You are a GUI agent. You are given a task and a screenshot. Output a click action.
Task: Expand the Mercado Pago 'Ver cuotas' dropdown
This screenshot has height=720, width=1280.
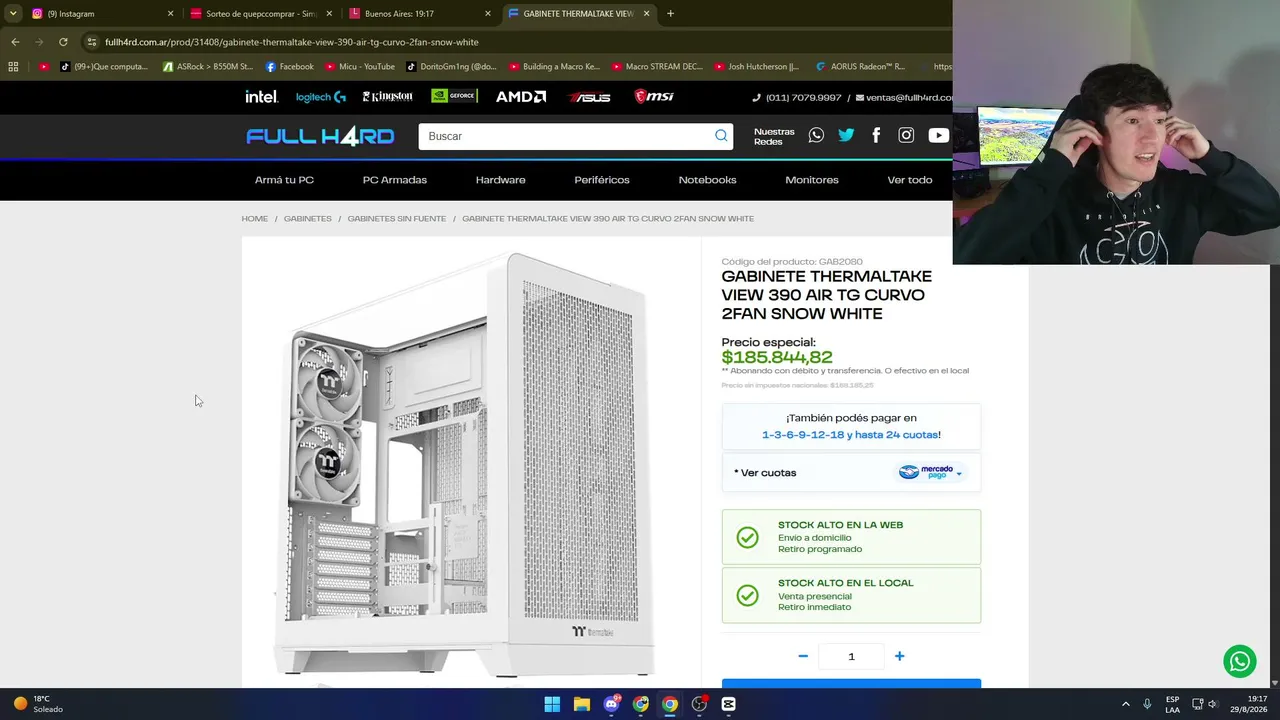click(x=851, y=473)
